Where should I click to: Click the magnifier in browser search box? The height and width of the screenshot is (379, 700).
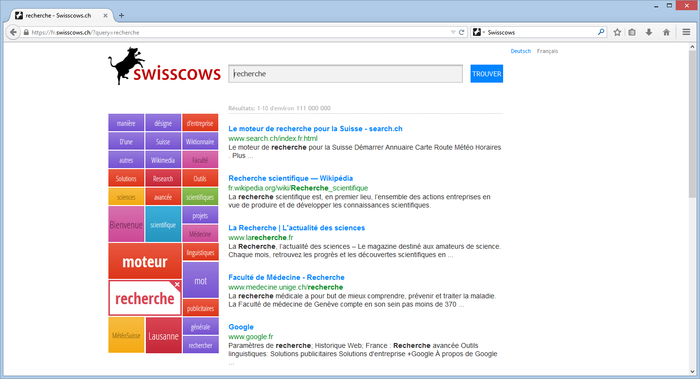tap(601, 32)
